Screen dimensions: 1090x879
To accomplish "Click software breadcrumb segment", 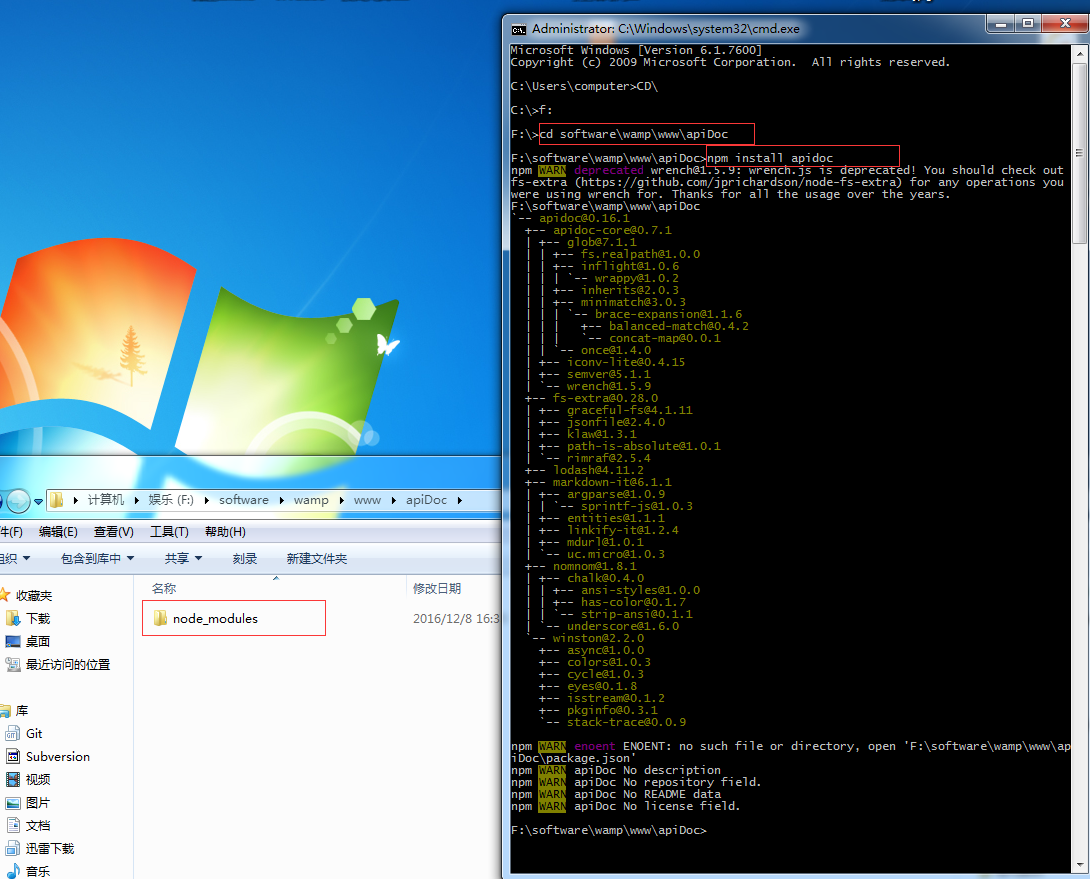I will pos(244,500).
